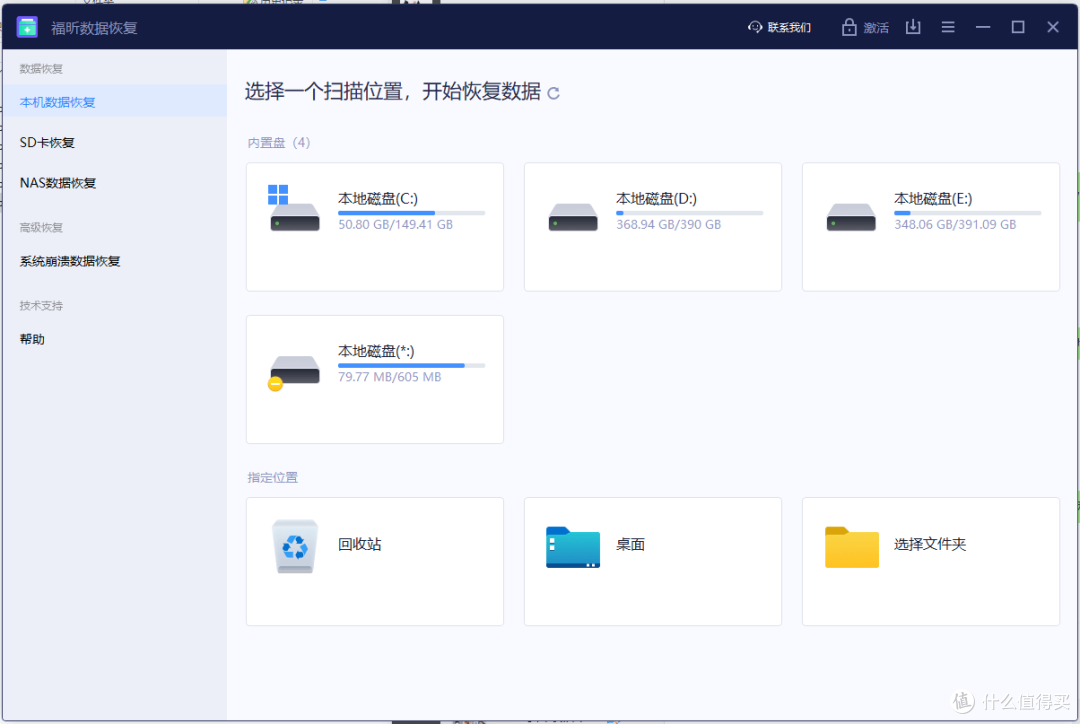
Task: Click the yellow folder icon
Action: pyautogui.click(x=851, y=547)
